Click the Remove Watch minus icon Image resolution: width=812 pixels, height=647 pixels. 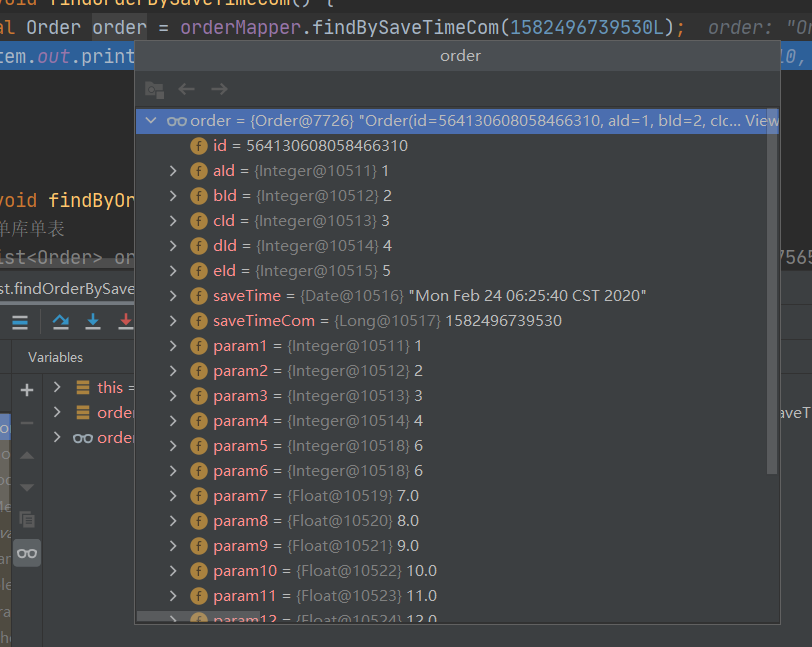(27, 423)
